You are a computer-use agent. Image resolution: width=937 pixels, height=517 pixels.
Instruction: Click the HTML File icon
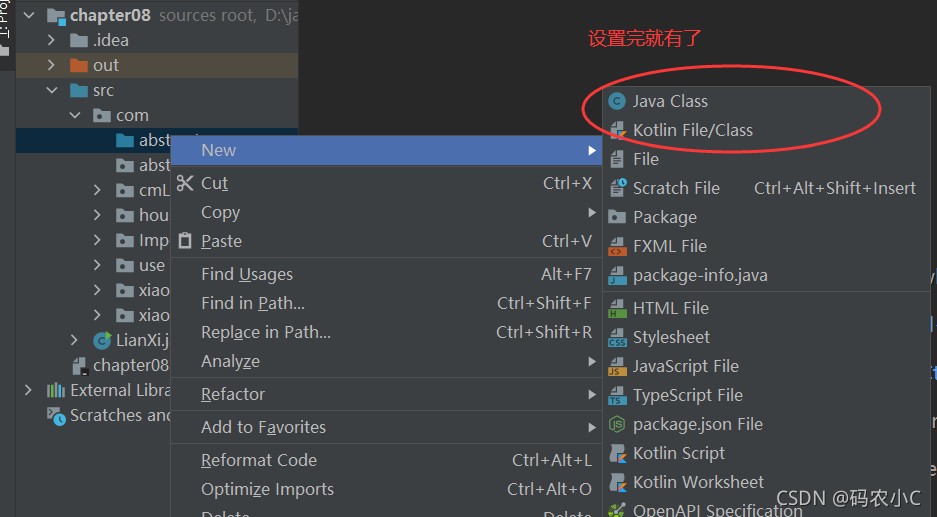pyautogui.click(x=617, y=308)
